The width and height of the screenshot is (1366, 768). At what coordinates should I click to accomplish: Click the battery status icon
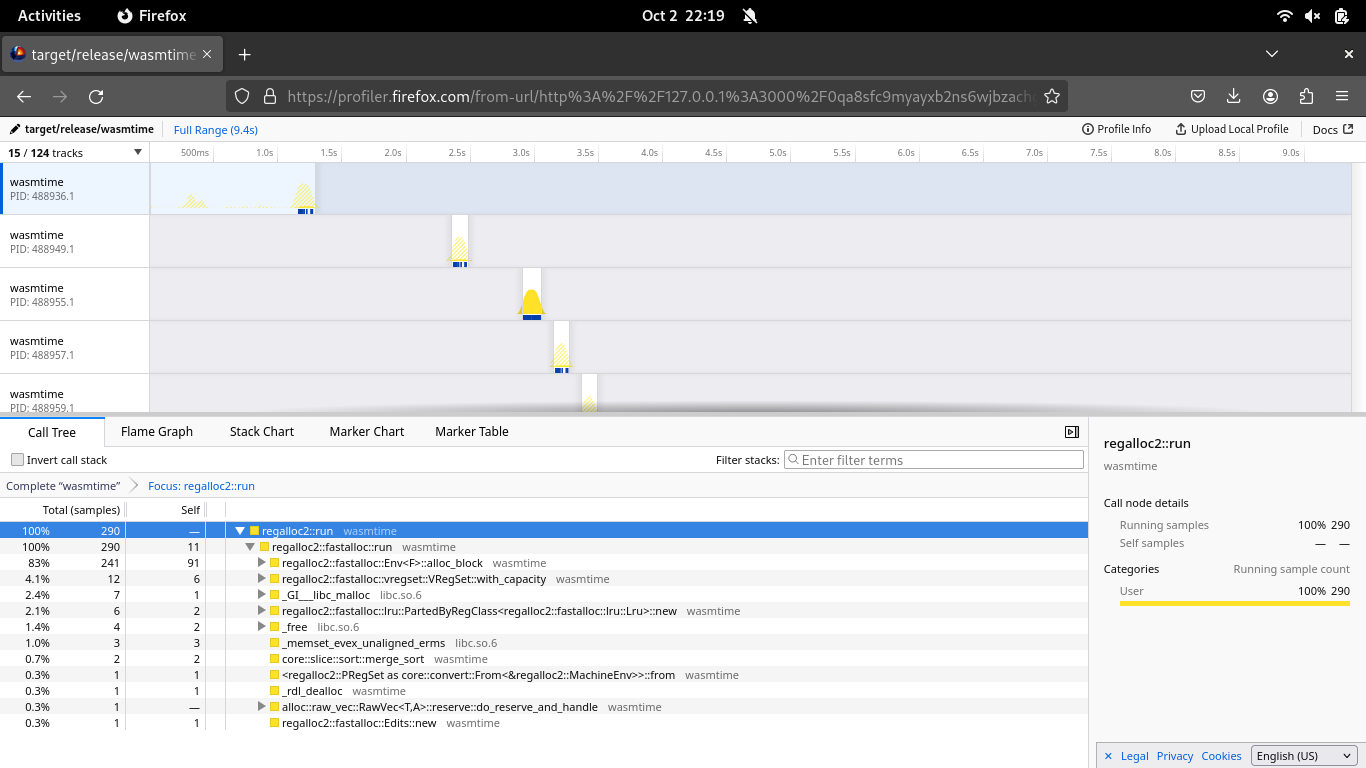coord(1342,16)
